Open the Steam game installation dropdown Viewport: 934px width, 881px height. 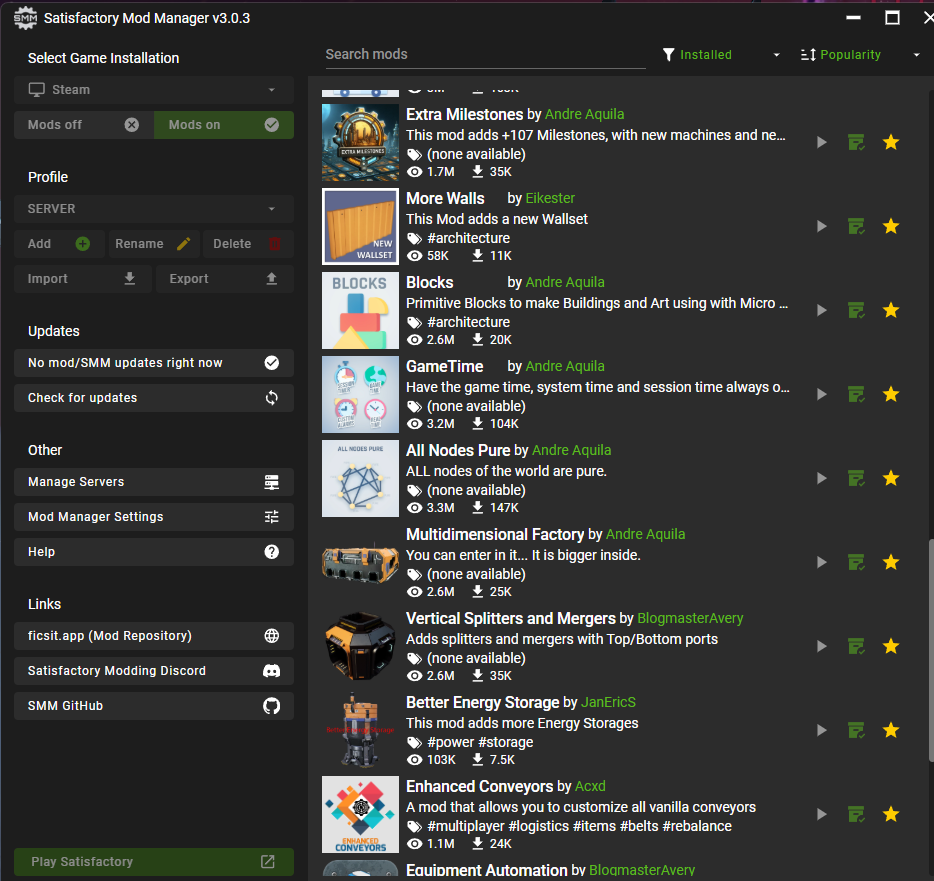pos(154,90)
